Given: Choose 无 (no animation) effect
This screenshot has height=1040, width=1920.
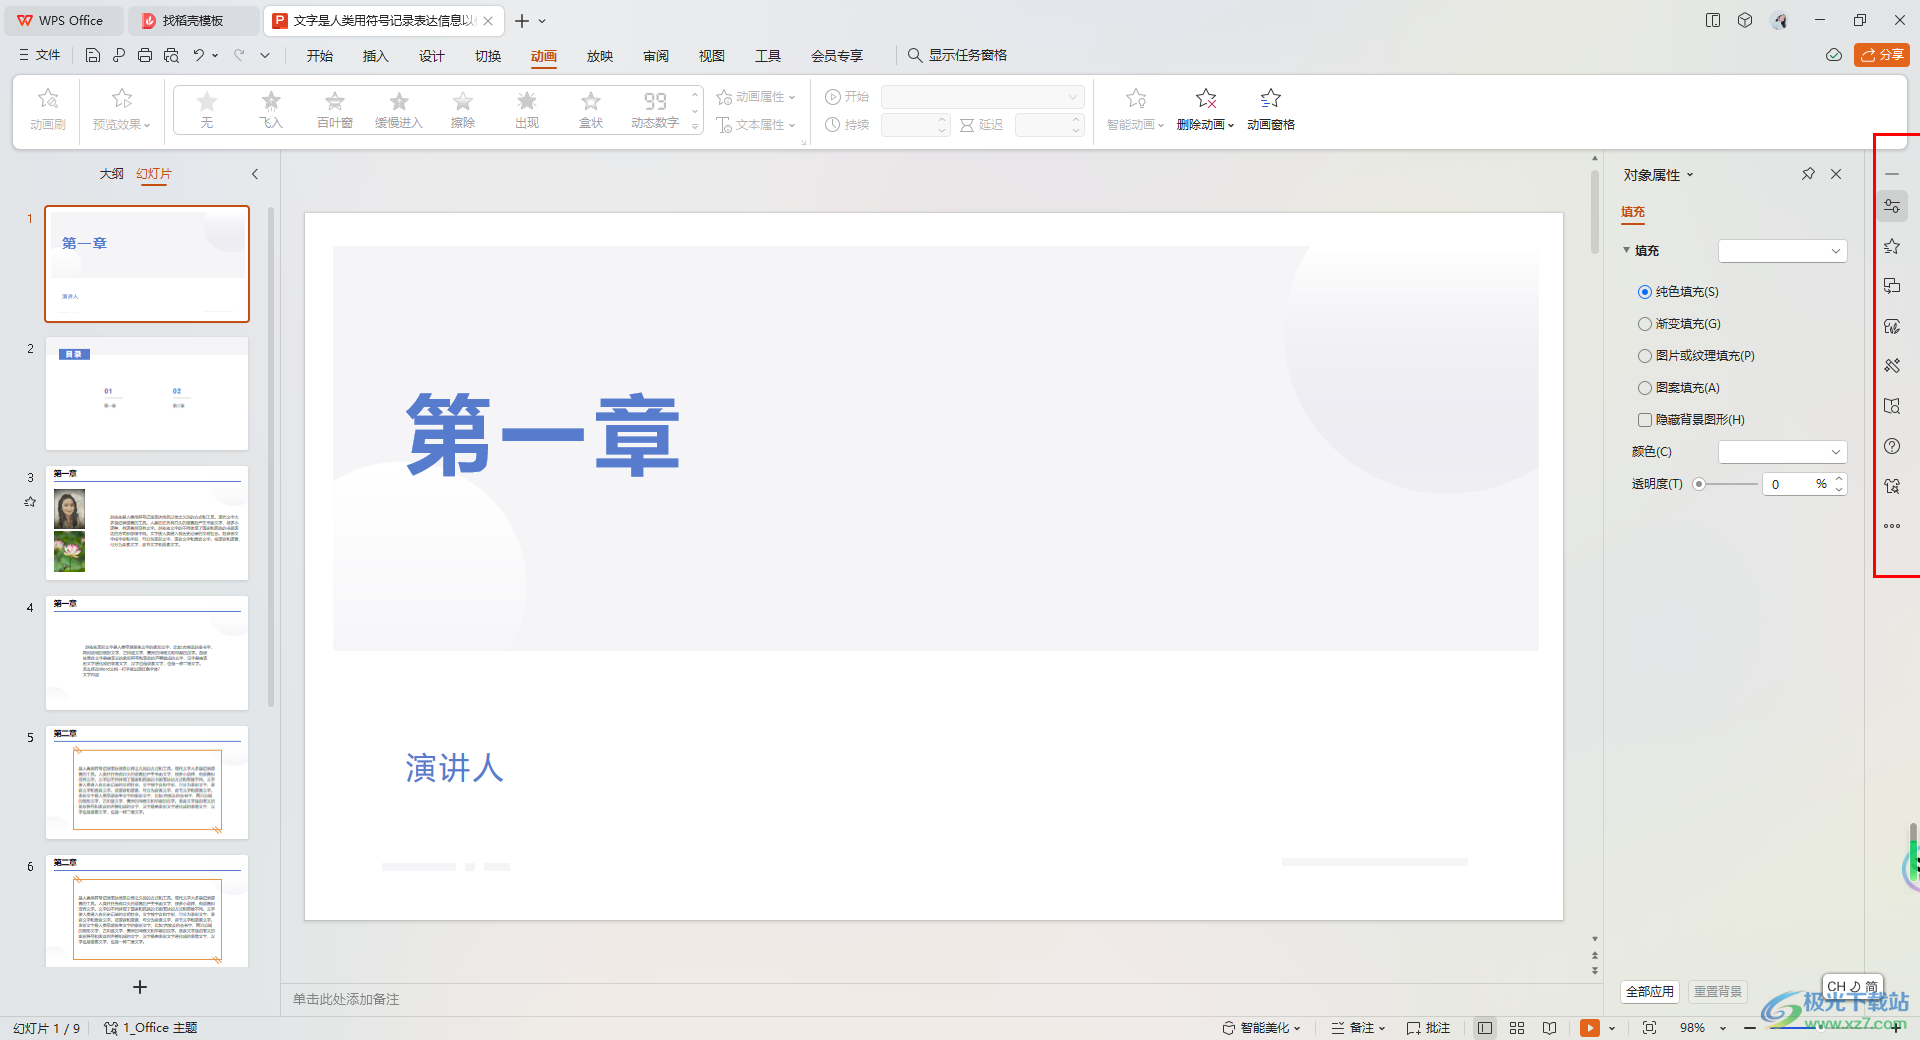Looking at the screenshot, I should click(x=207, y=110).
